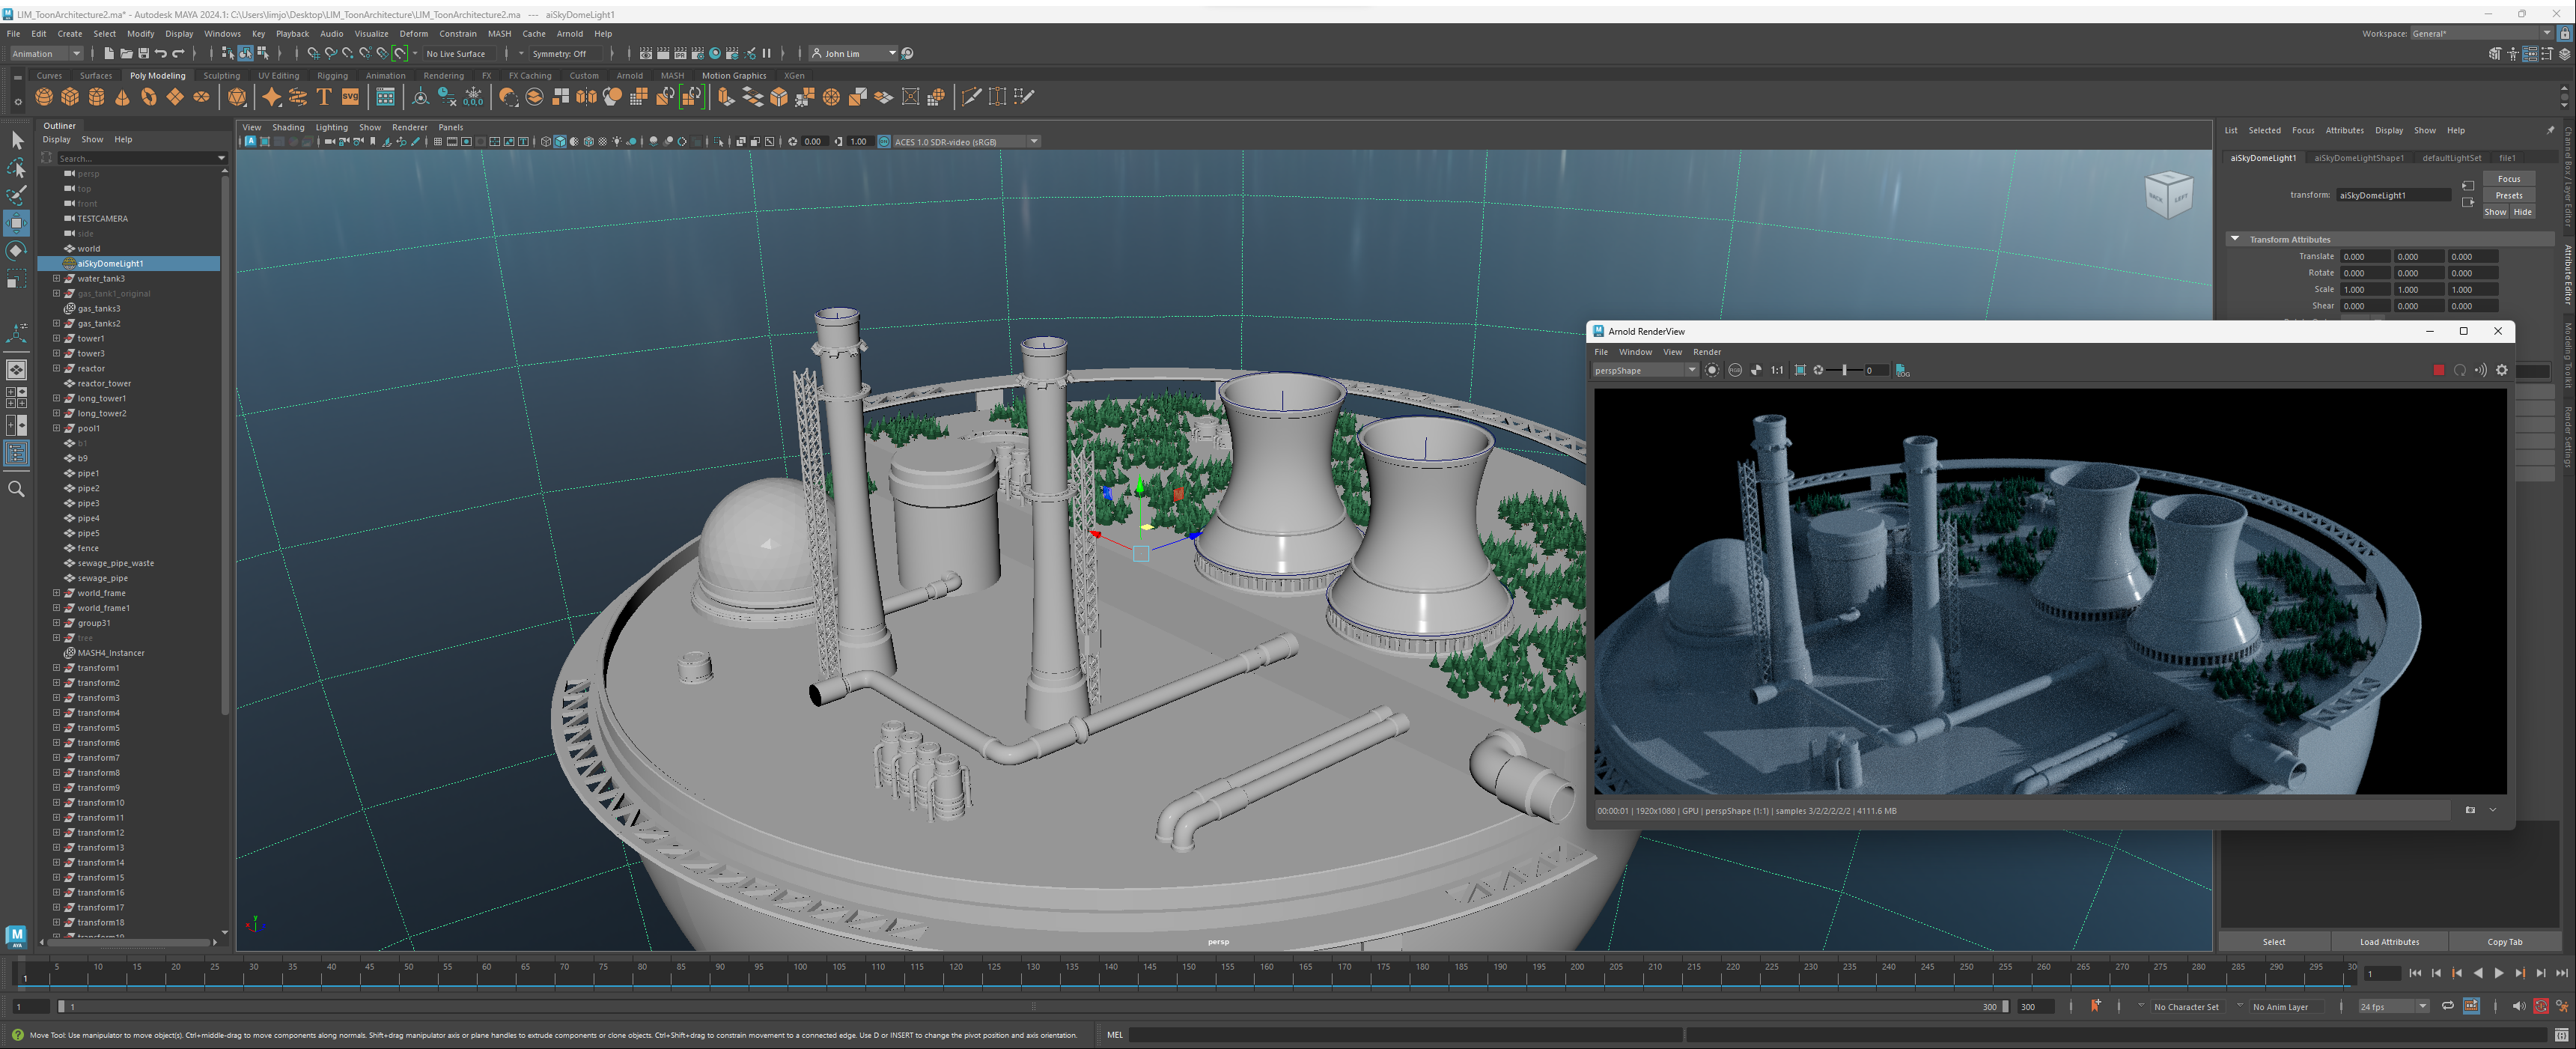Click the Undo icon in the status line

(x=161, y=53)
